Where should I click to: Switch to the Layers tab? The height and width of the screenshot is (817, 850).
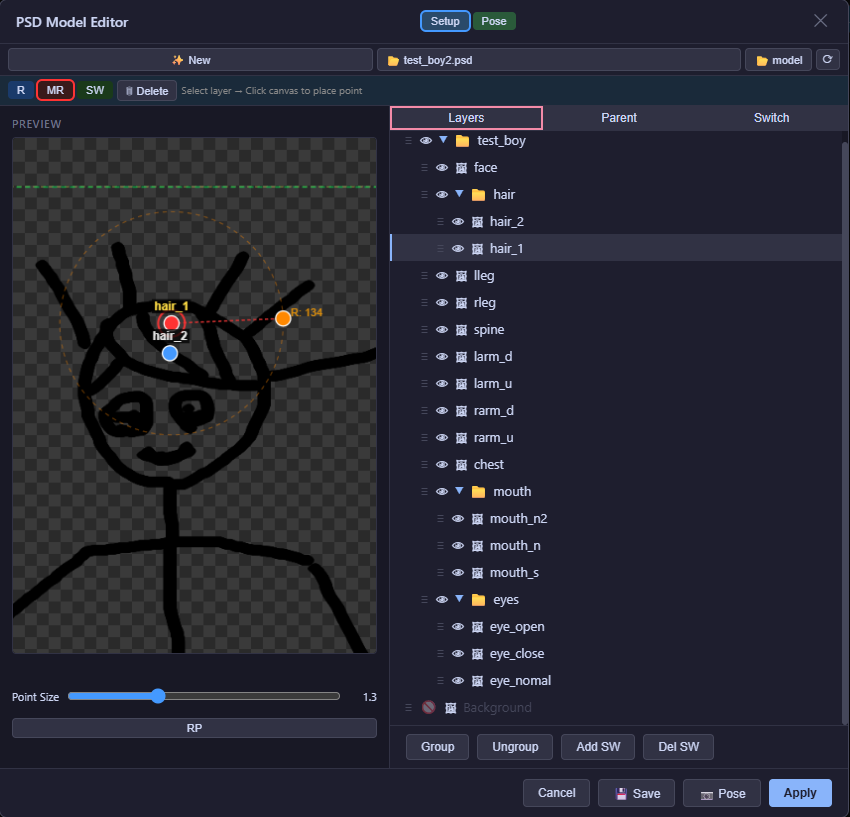point(466,118)
